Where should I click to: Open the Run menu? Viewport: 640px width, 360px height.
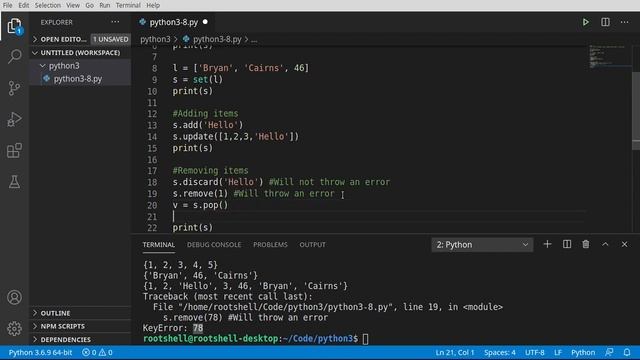[104, 5]
